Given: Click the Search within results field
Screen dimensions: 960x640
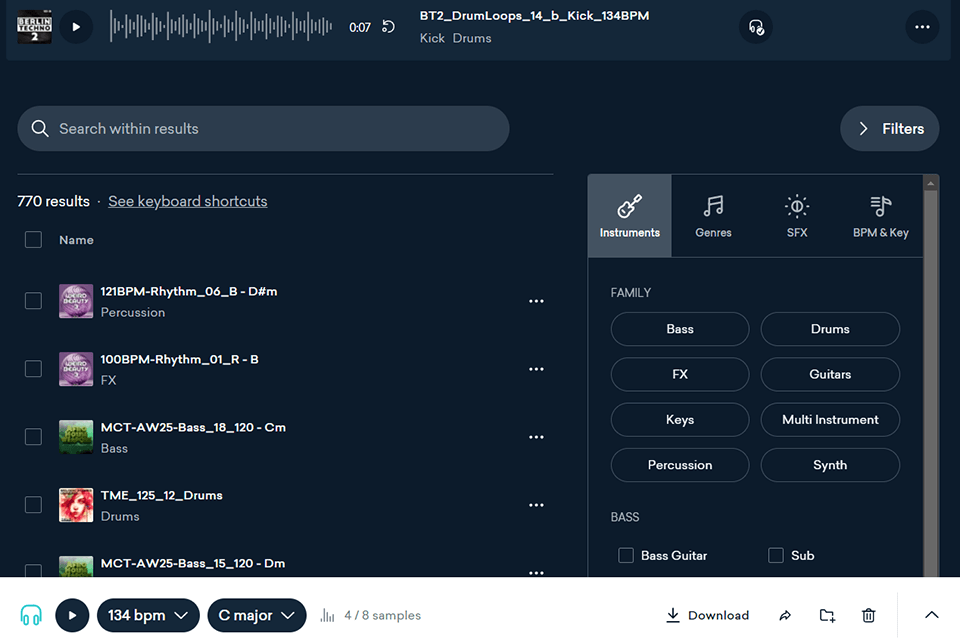Looking at the screenshot, I should coord(263,129).
